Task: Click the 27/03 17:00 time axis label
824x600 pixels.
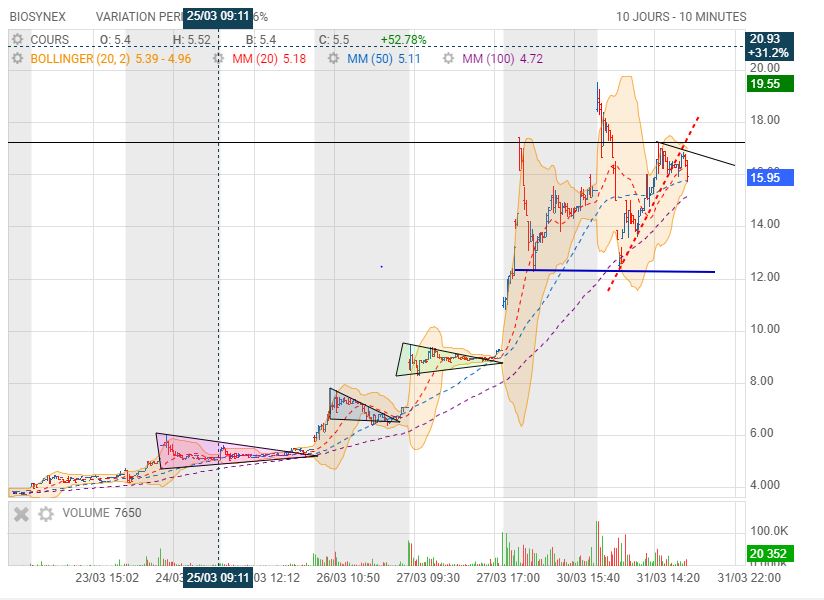Action: pos(508,578)
